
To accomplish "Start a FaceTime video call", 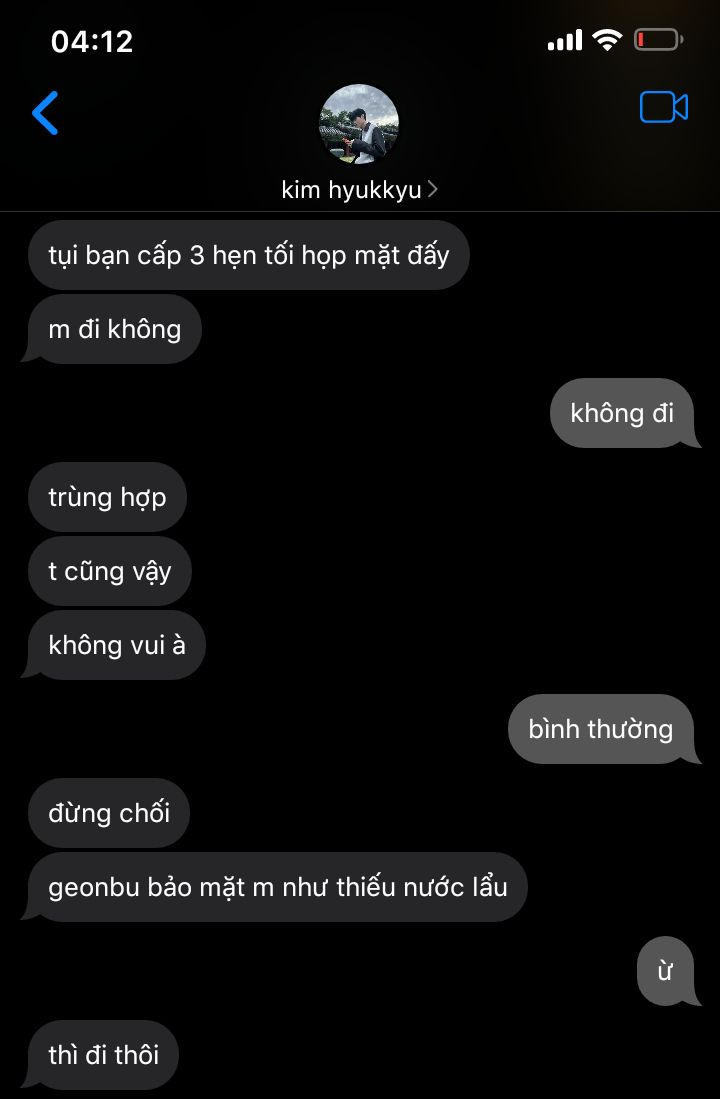I will pos(663,107).
